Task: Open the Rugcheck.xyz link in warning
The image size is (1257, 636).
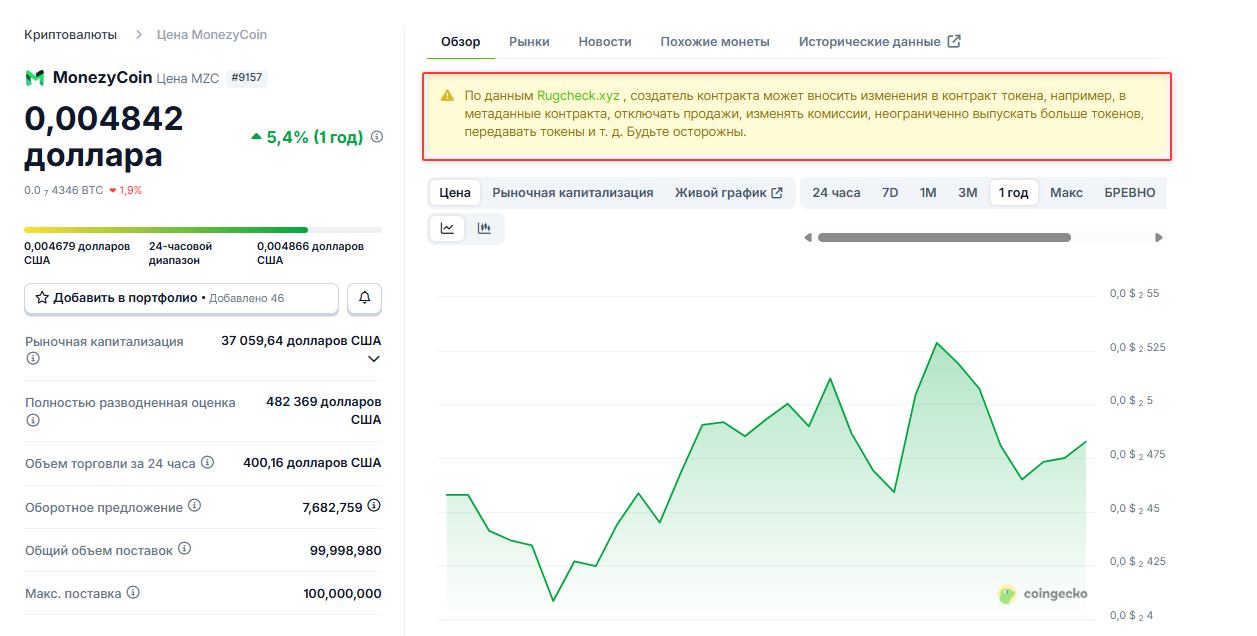Action: click(x=578, y=96)
